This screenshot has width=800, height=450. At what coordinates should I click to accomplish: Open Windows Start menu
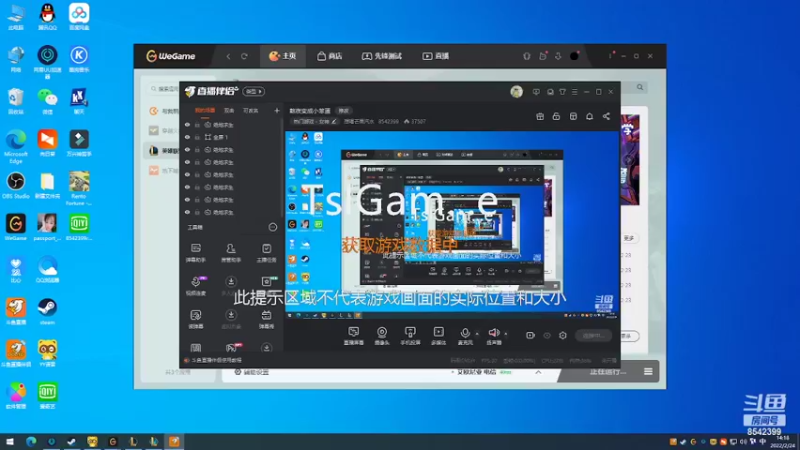pyautogui.click(x=10, y=442)
